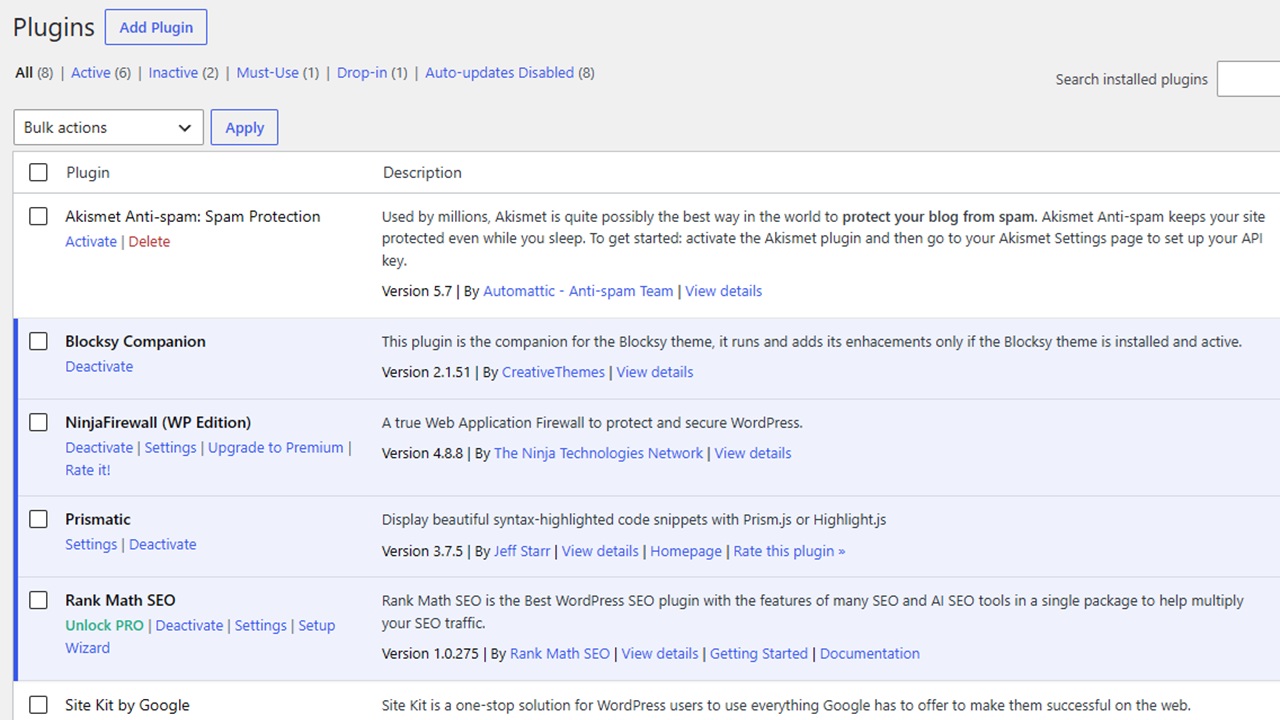
Task: Click the Akismet Anti-spam: Spam Protection title
Action: coord(193,216)
